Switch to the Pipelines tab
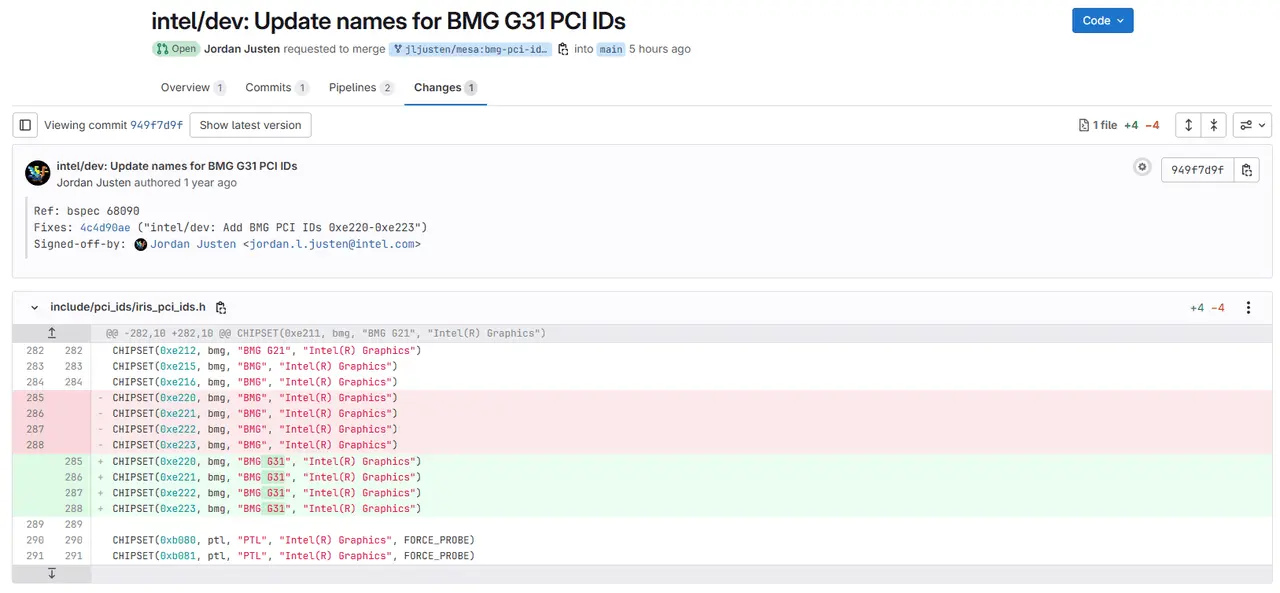Screen dimensions: 1280x593 coord(361,88)
